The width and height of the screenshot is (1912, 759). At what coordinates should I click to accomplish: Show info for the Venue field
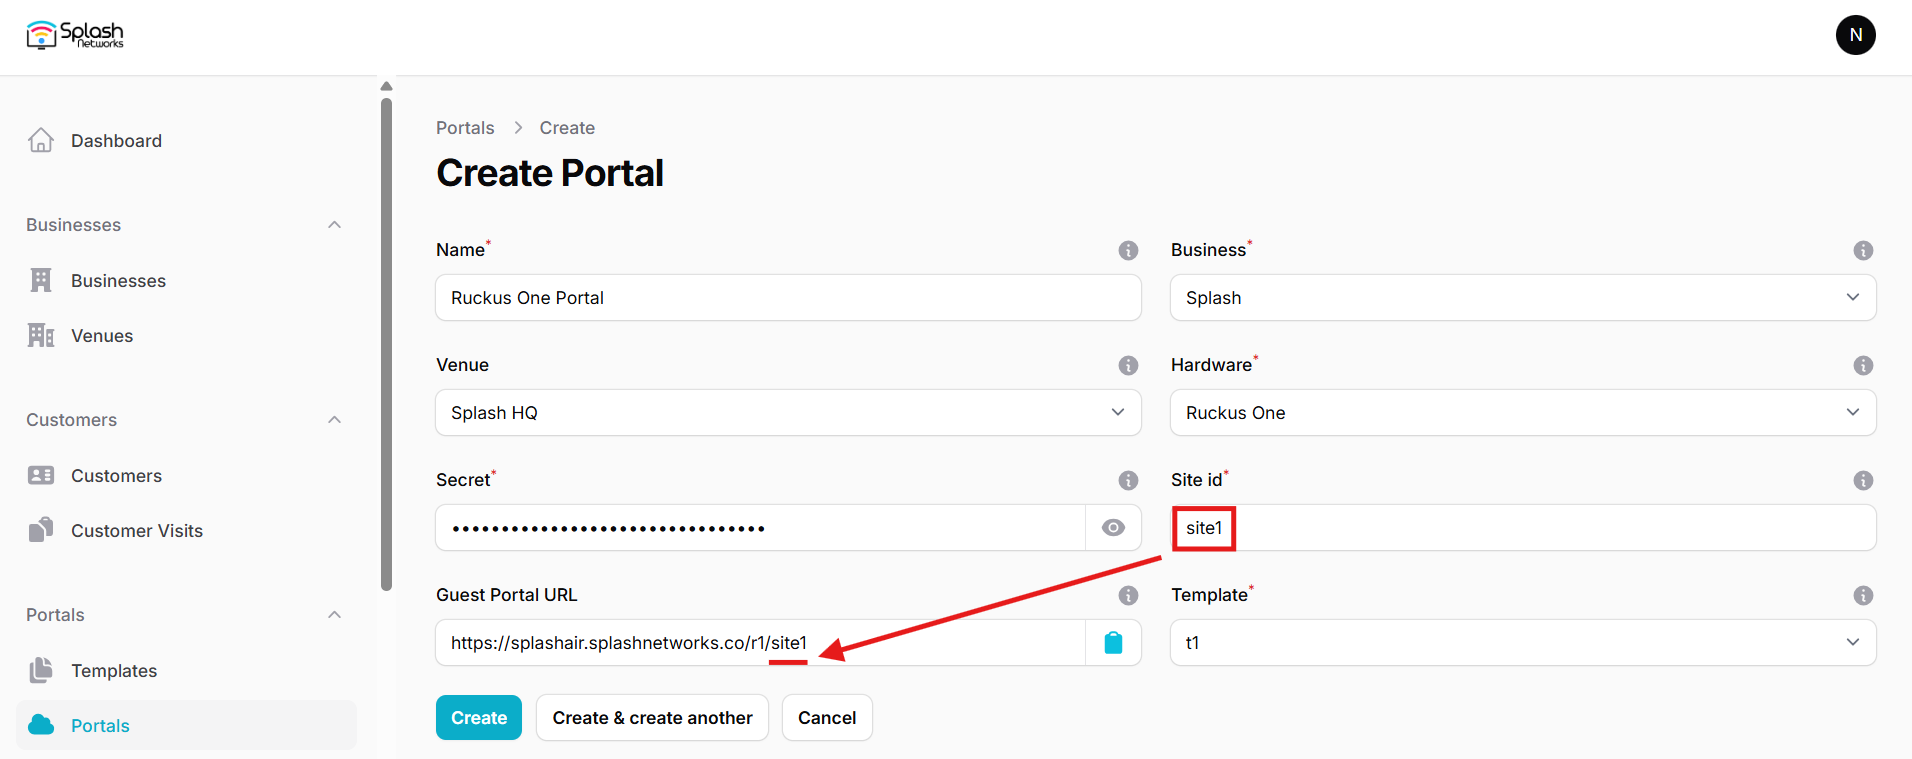(1128, 365)
